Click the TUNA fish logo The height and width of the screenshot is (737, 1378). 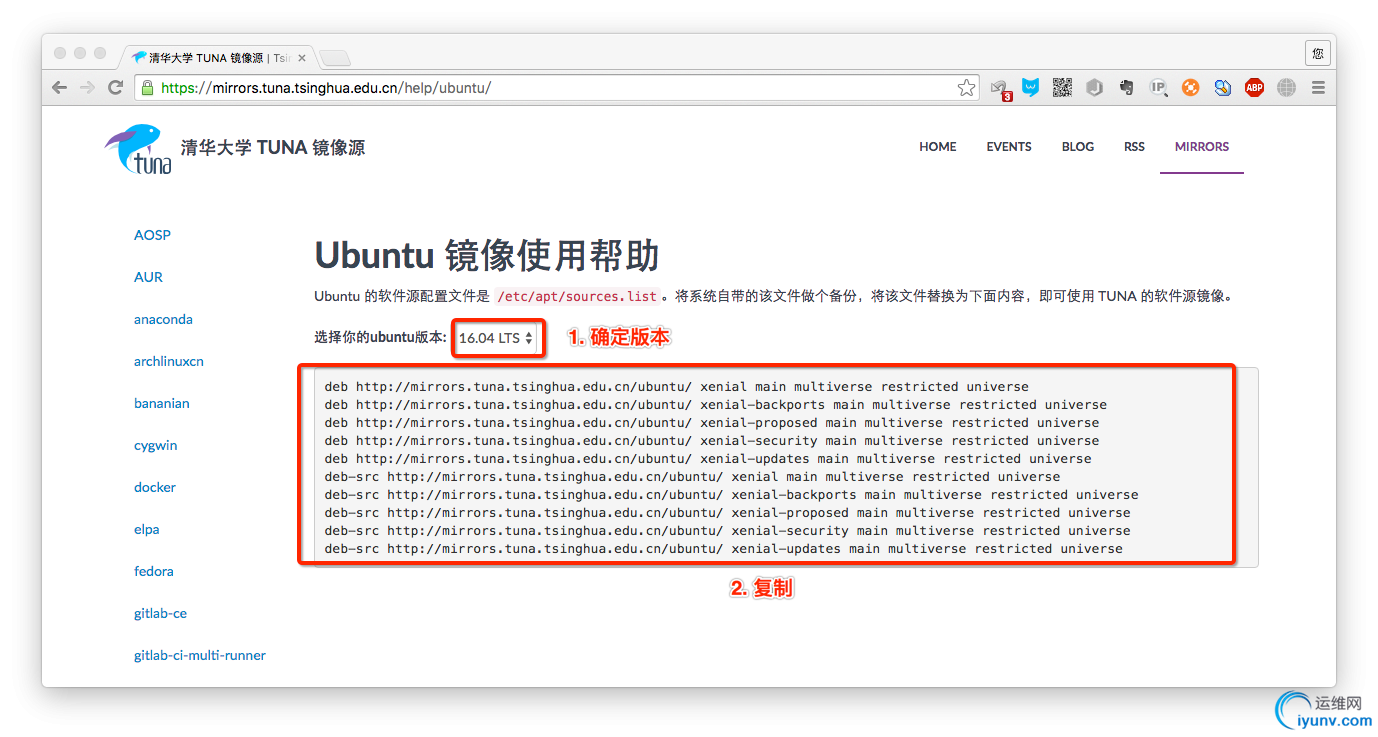[138, 149]
